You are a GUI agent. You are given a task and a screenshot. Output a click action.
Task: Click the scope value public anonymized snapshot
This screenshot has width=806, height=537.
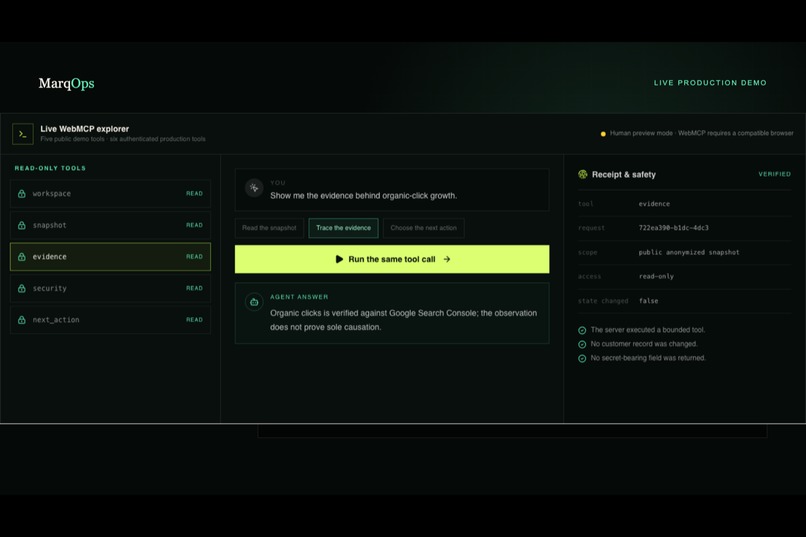pyautogui.click(x=689, y=252)
